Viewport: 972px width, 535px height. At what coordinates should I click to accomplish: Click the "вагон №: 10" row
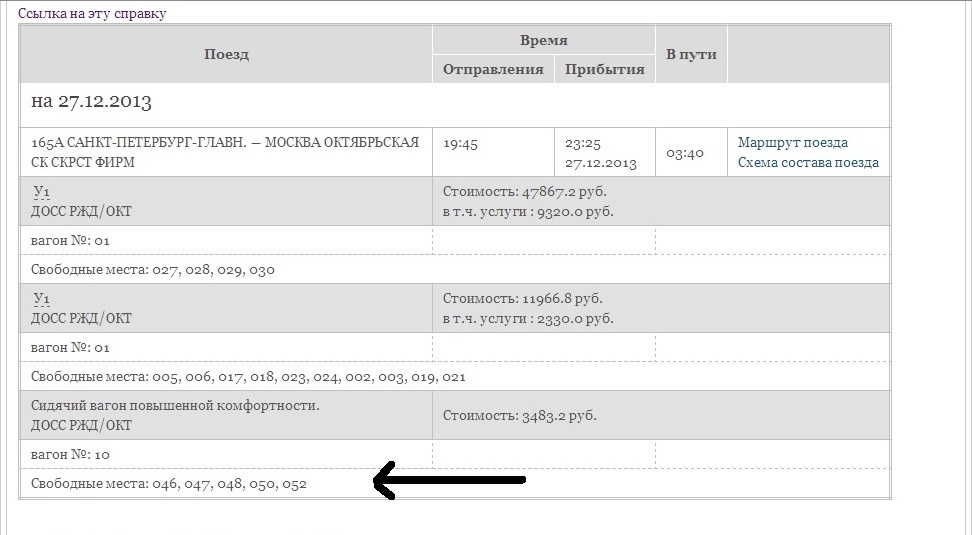pos(70,454)
